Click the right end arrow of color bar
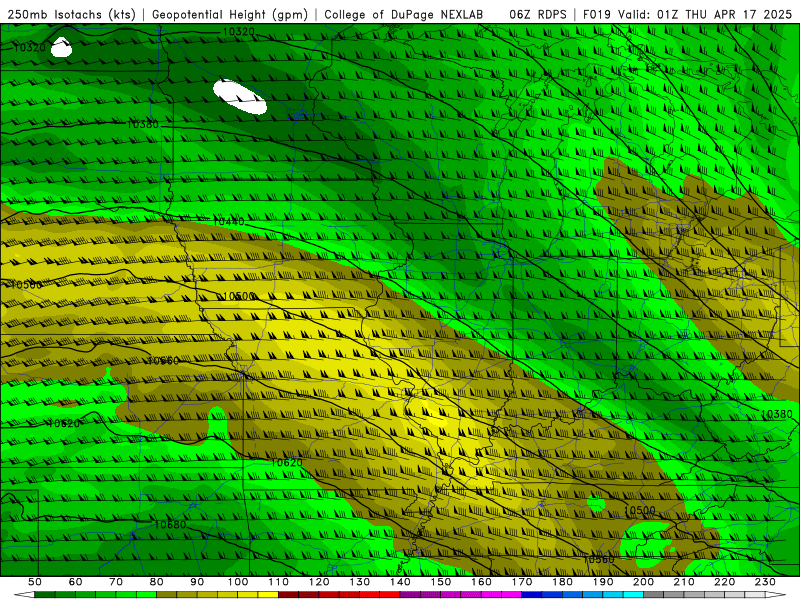The width and height of the screenshot is (800, 600). (776, 595)
